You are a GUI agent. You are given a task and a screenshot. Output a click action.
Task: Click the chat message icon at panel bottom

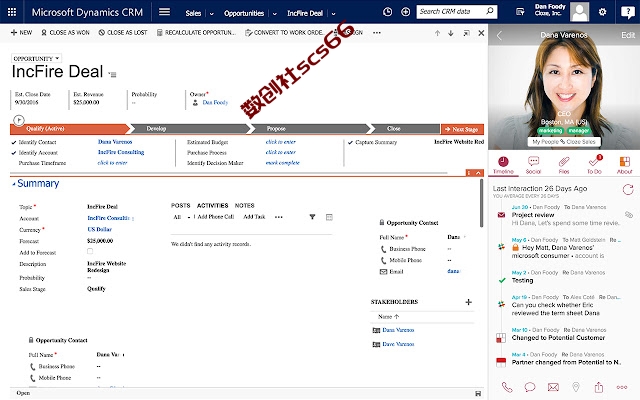530,387
